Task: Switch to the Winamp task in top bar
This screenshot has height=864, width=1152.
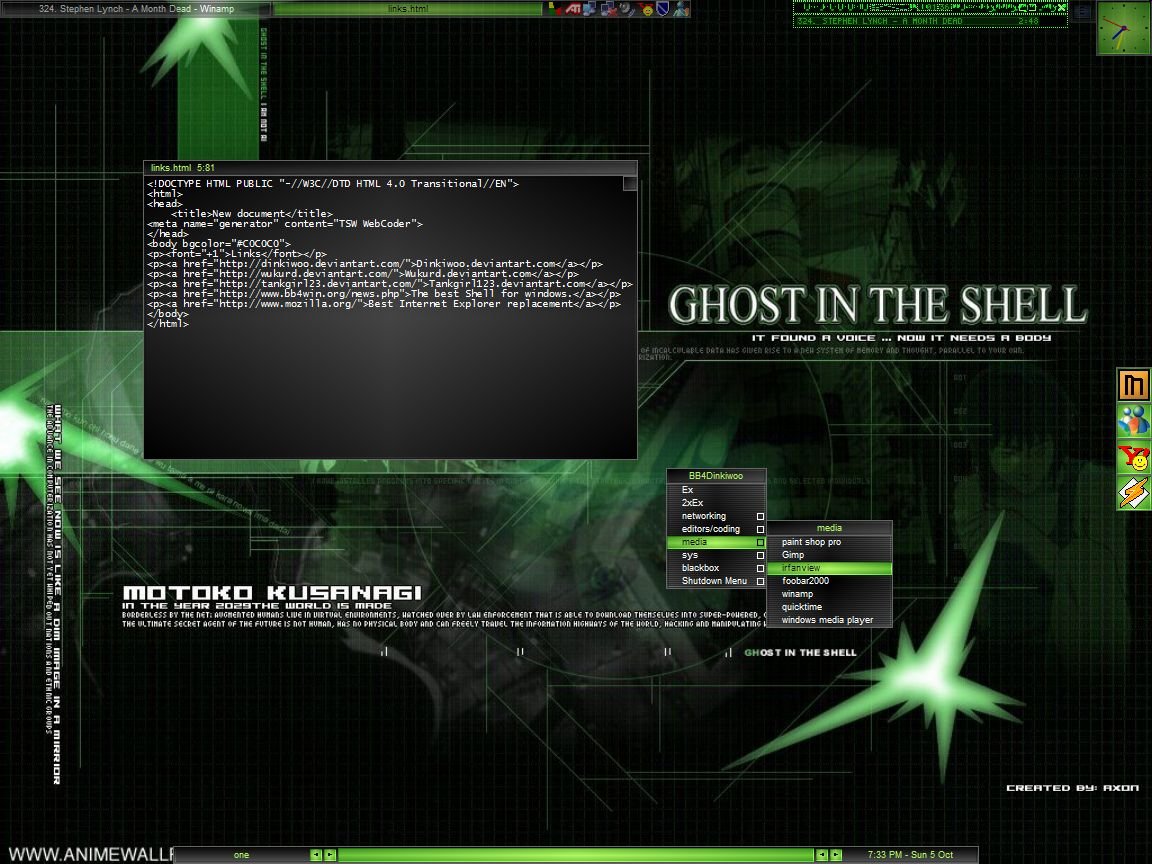Action: (x=136, y=9)
